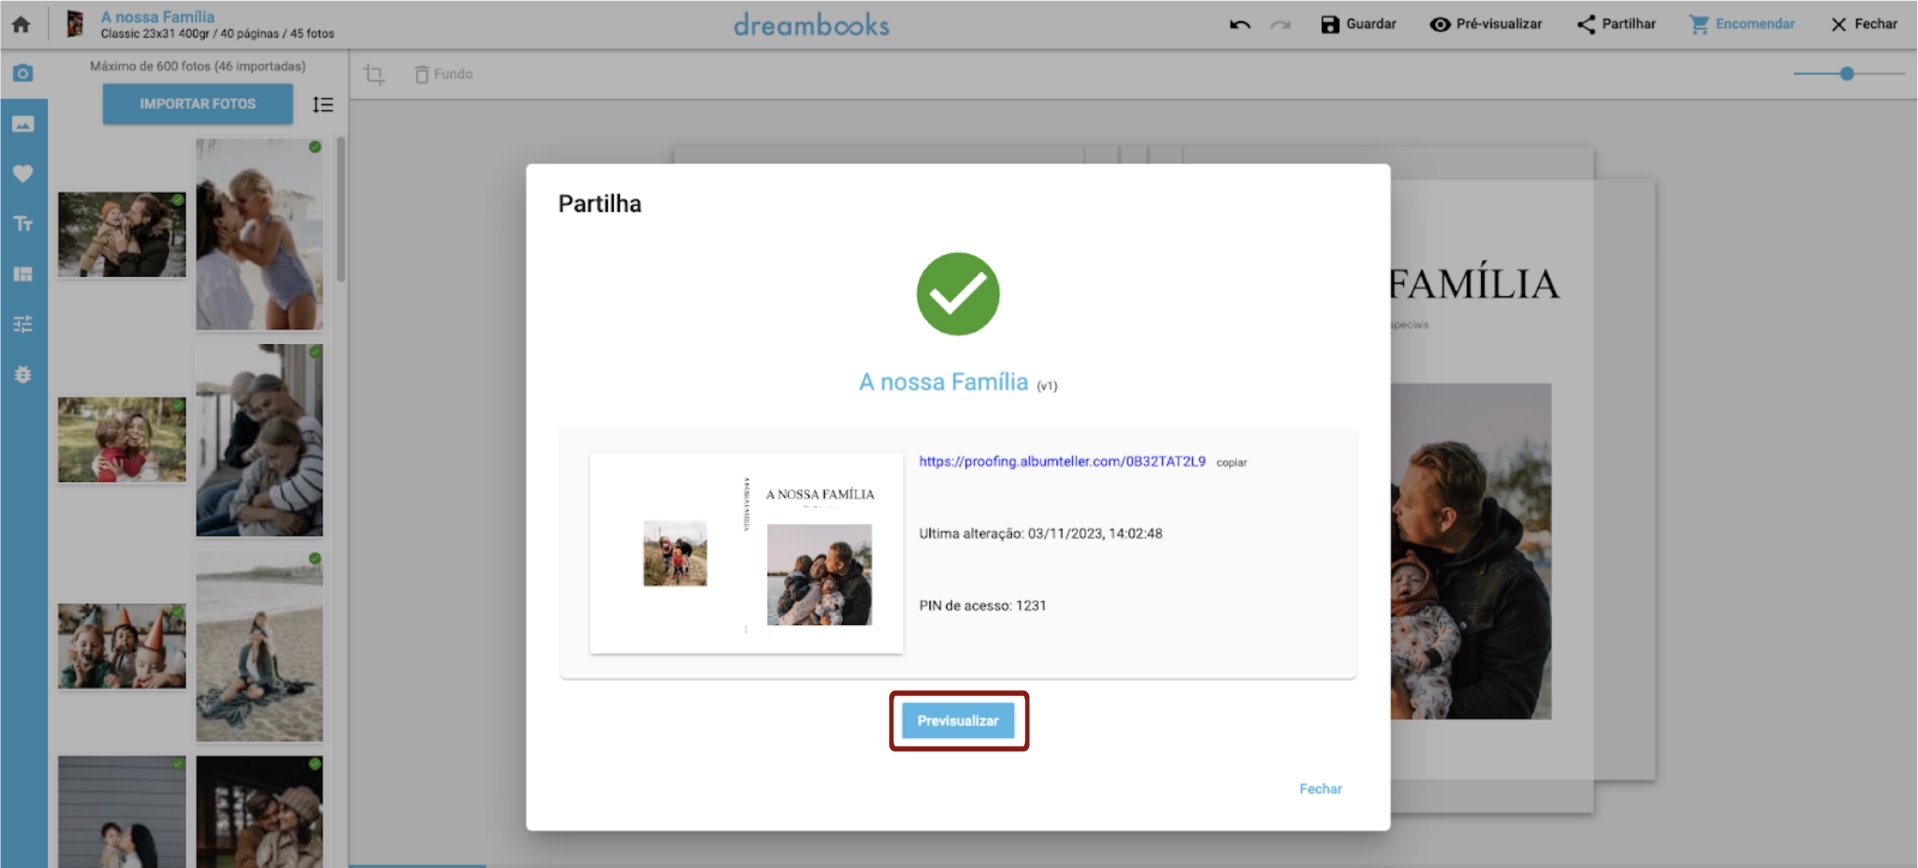Click the undo arrow

tap(1240, 25)
